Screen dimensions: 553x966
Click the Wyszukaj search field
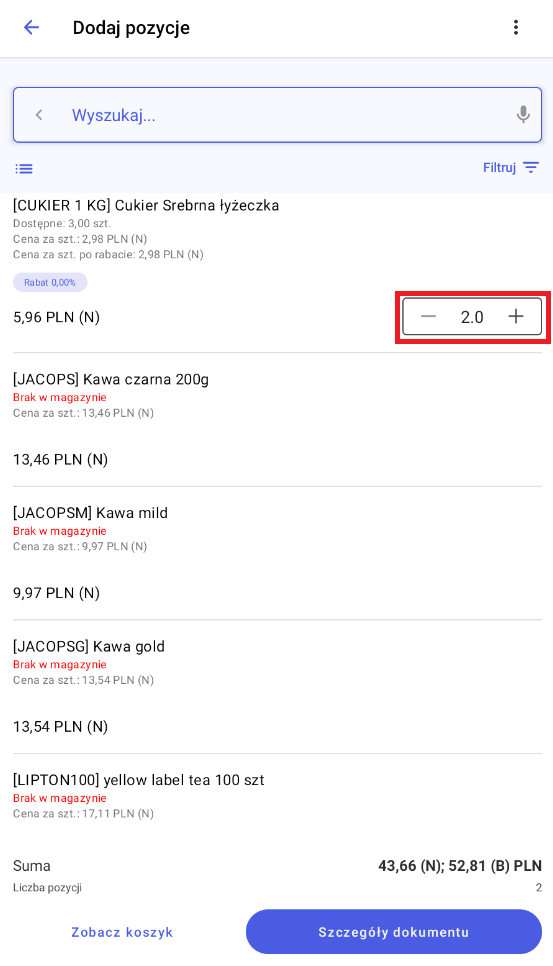(277, 115)
